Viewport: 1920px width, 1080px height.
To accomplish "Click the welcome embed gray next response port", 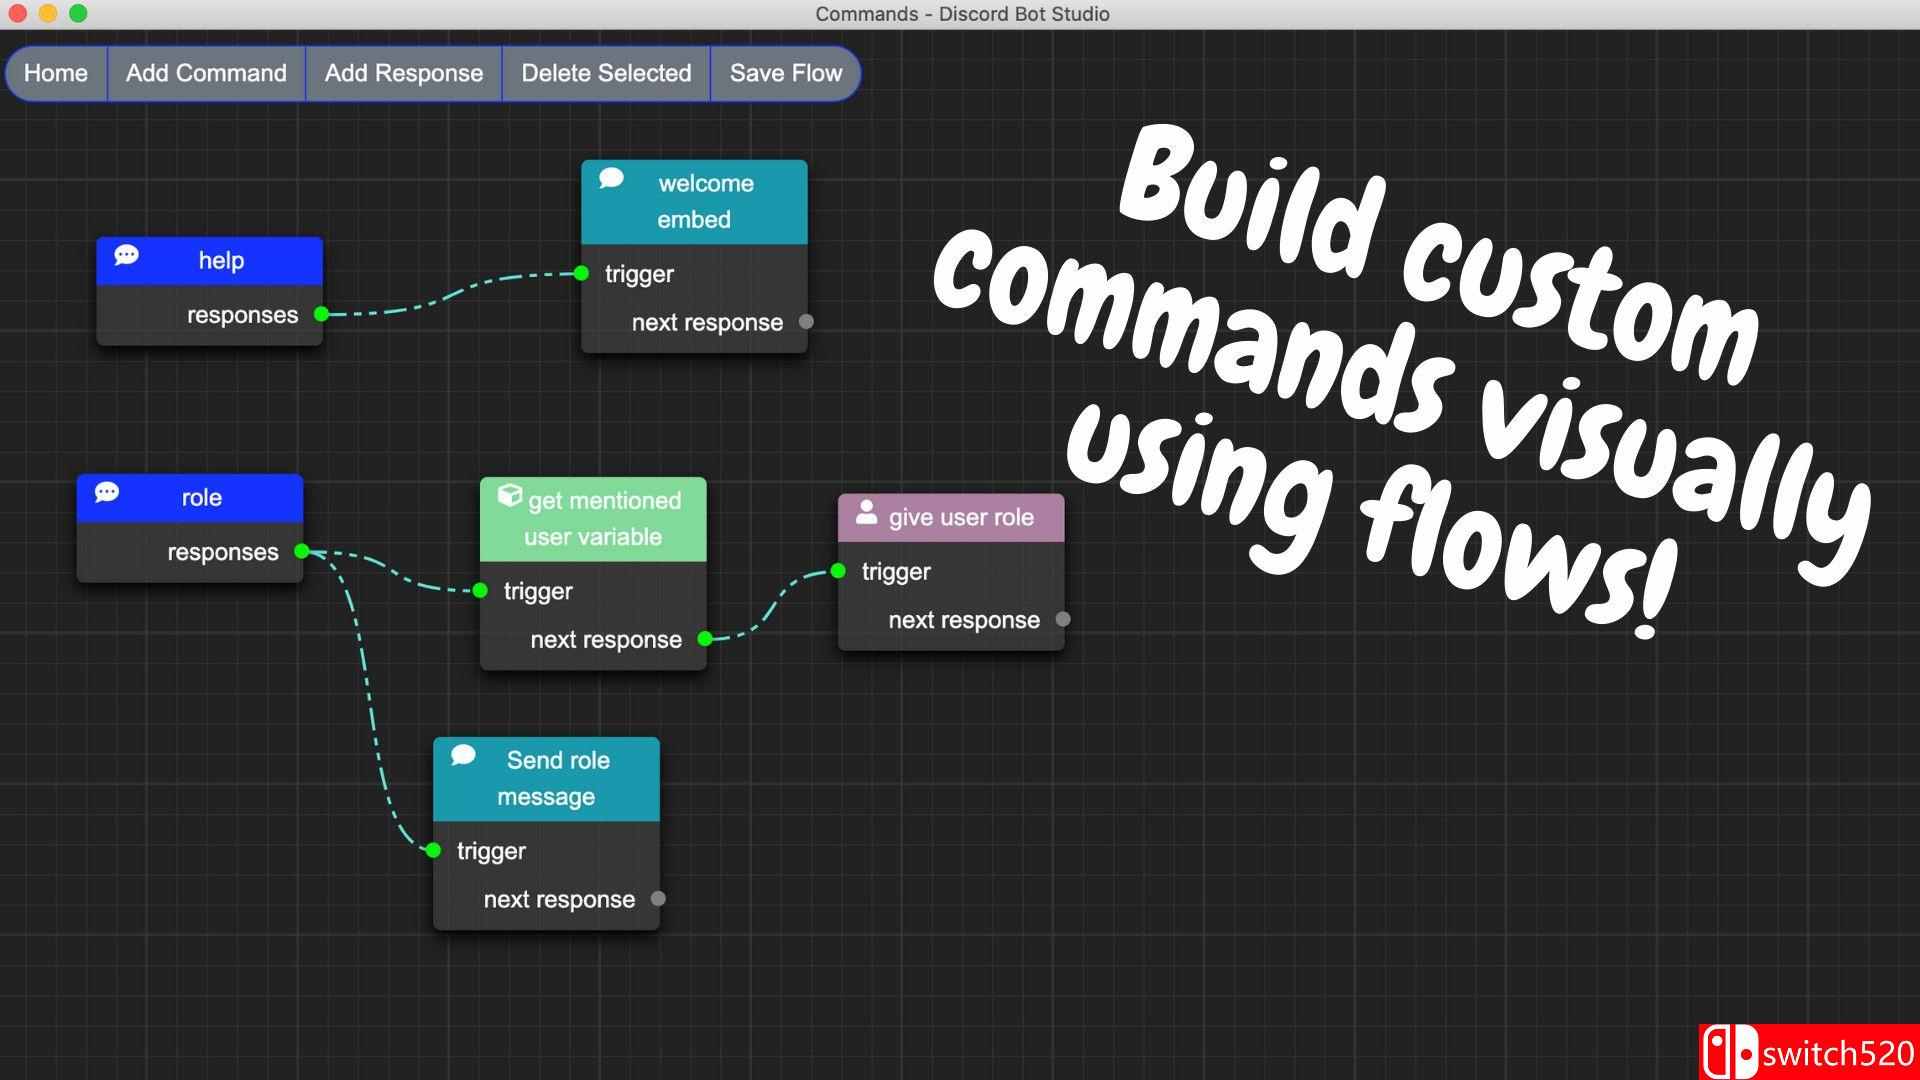I will (x=806, y=322).
